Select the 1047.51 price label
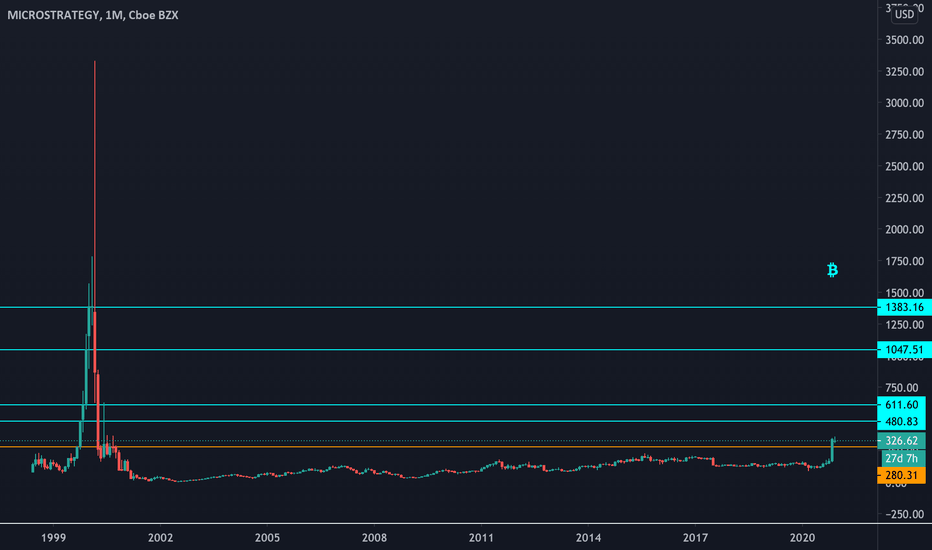This screenshot has height=550, width=932. coord(904,350)
